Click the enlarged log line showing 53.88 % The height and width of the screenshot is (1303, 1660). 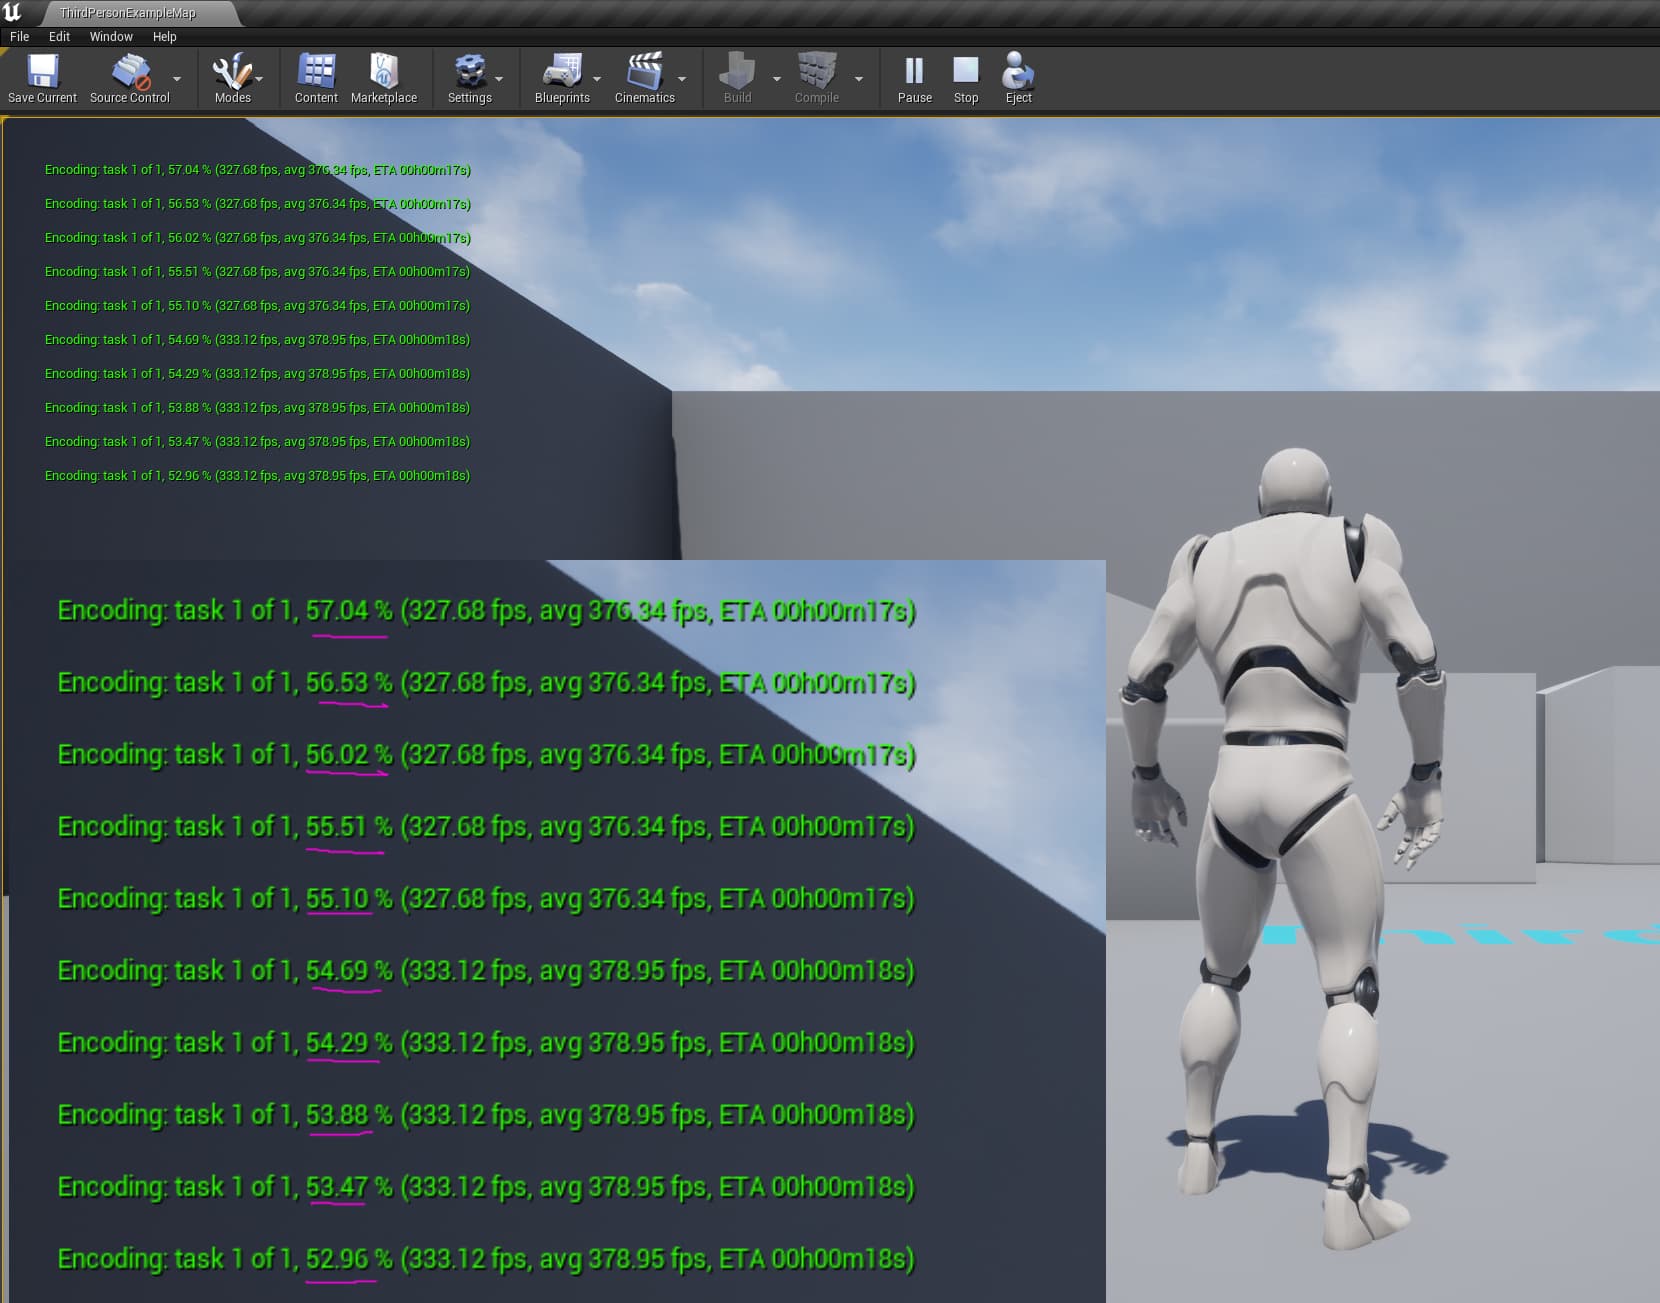(x=486, y=1115)
